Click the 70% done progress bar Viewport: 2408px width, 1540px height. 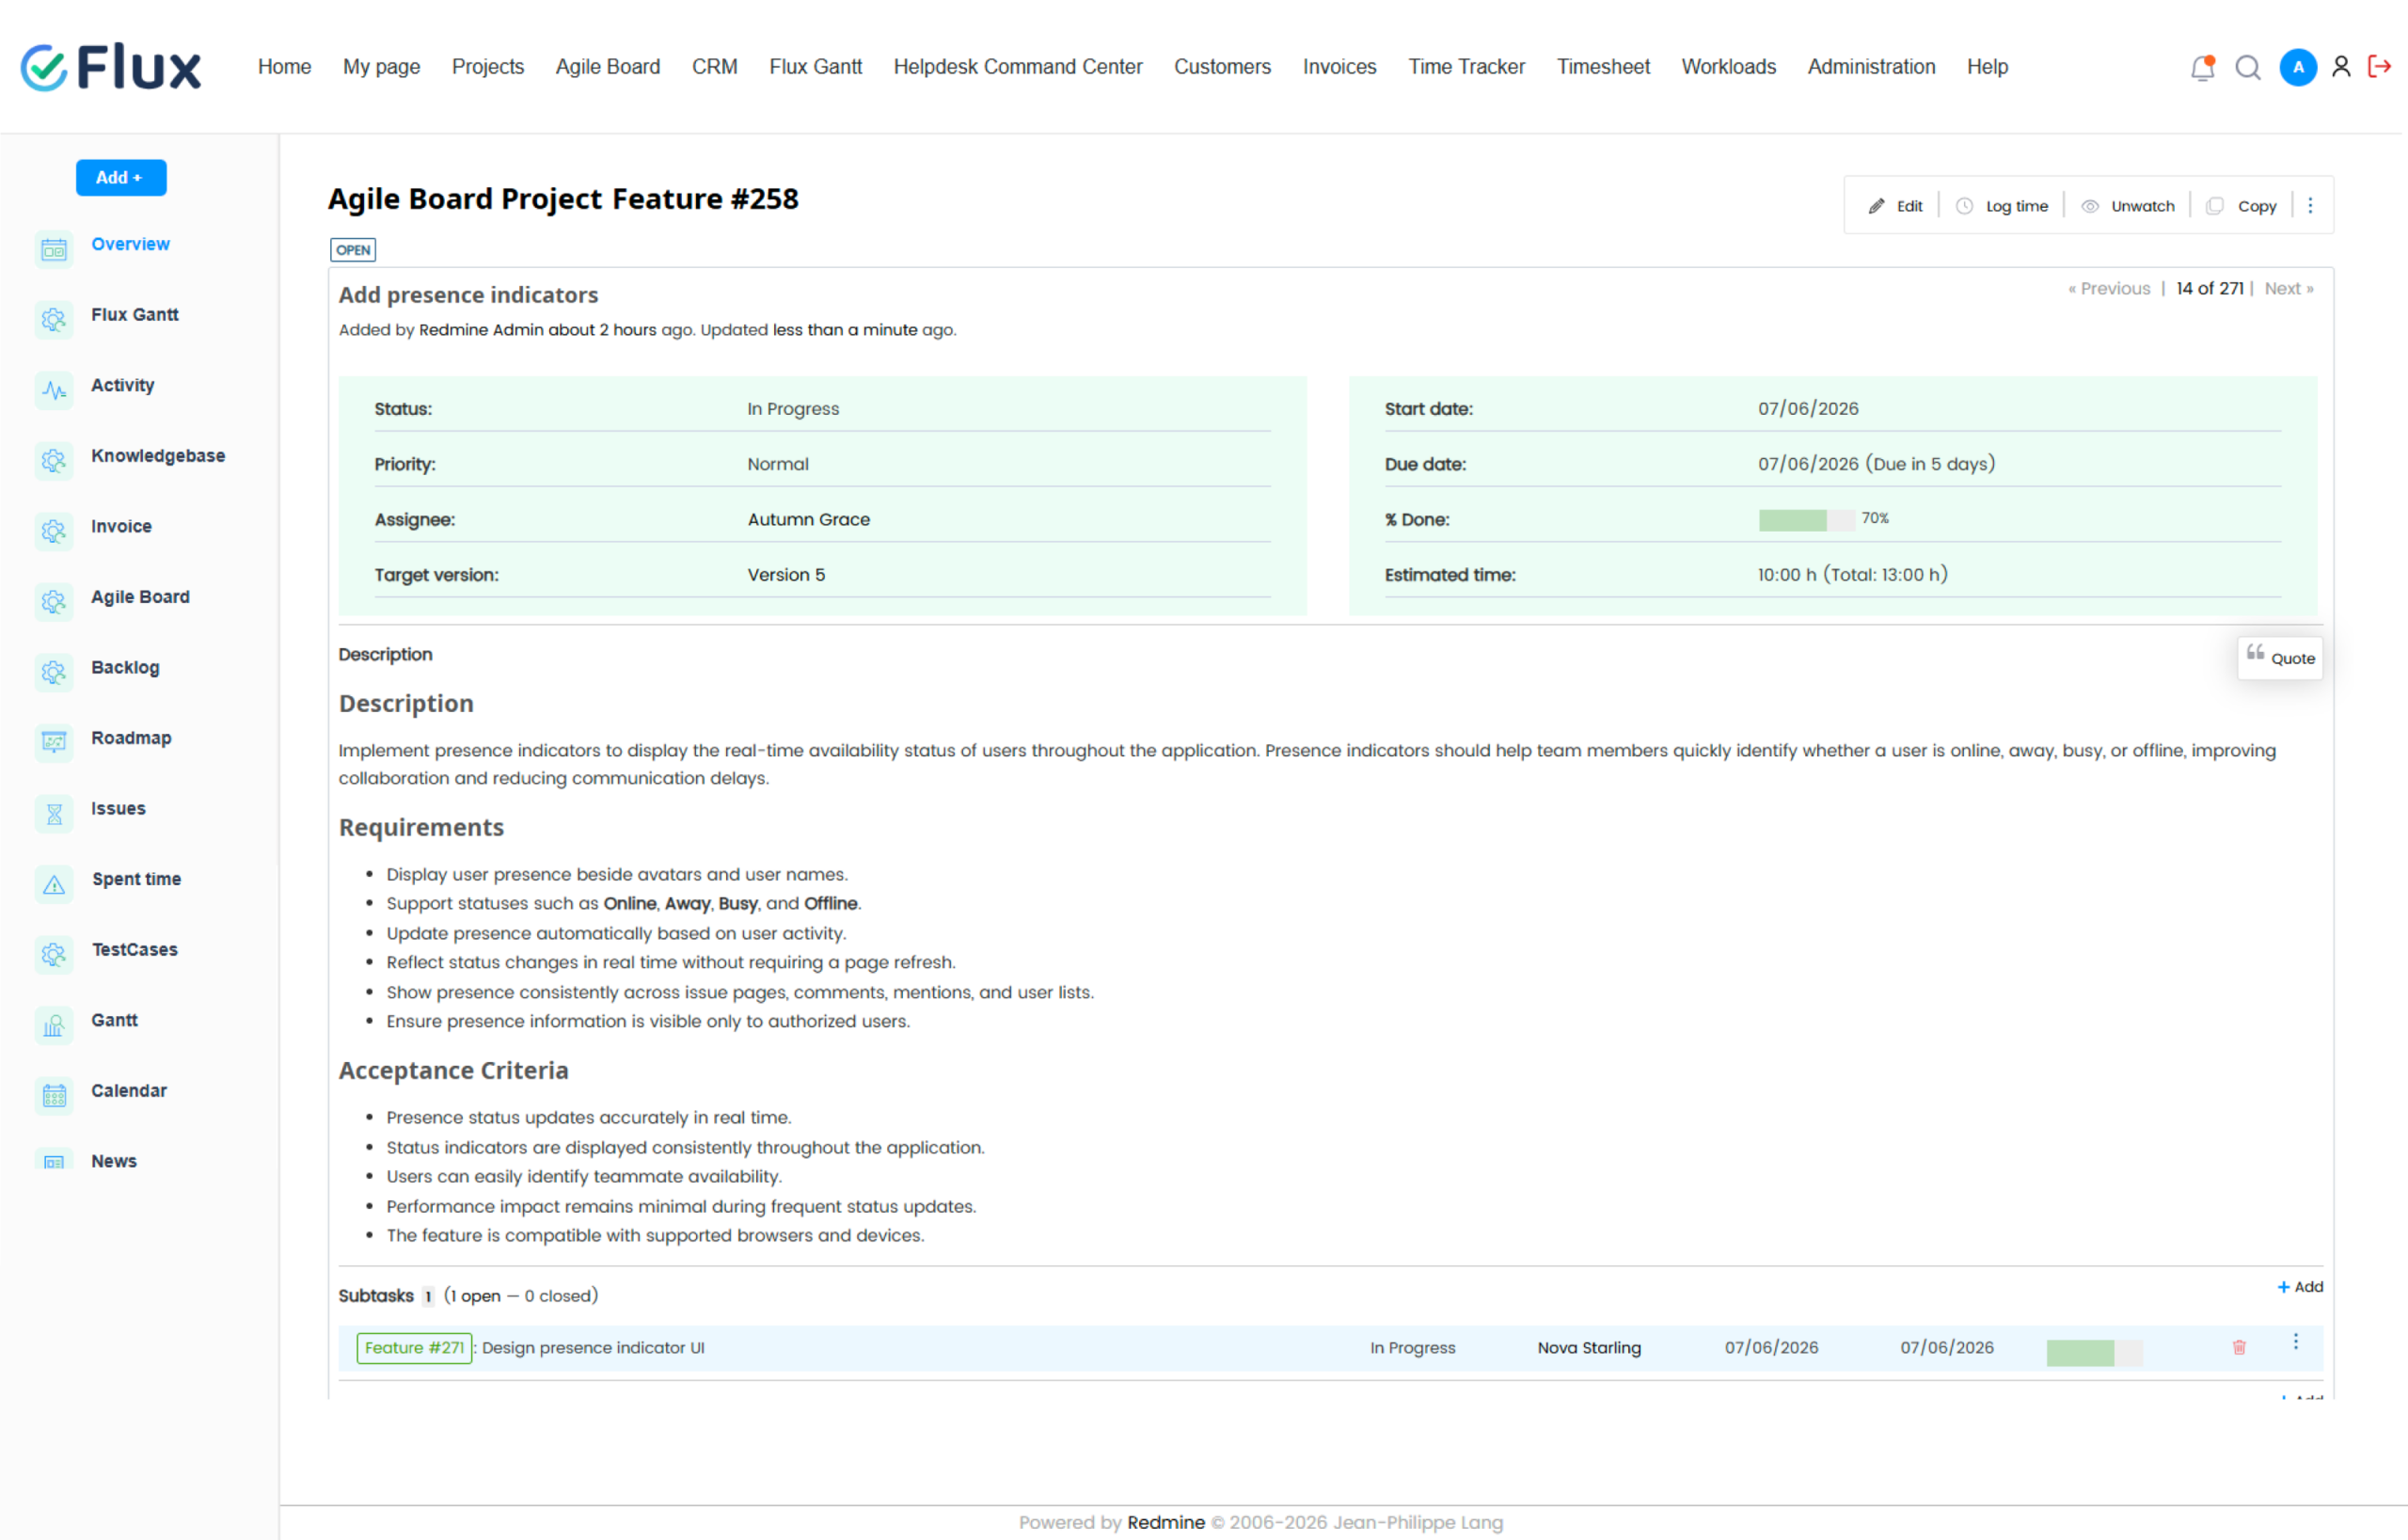point(1806,520)
